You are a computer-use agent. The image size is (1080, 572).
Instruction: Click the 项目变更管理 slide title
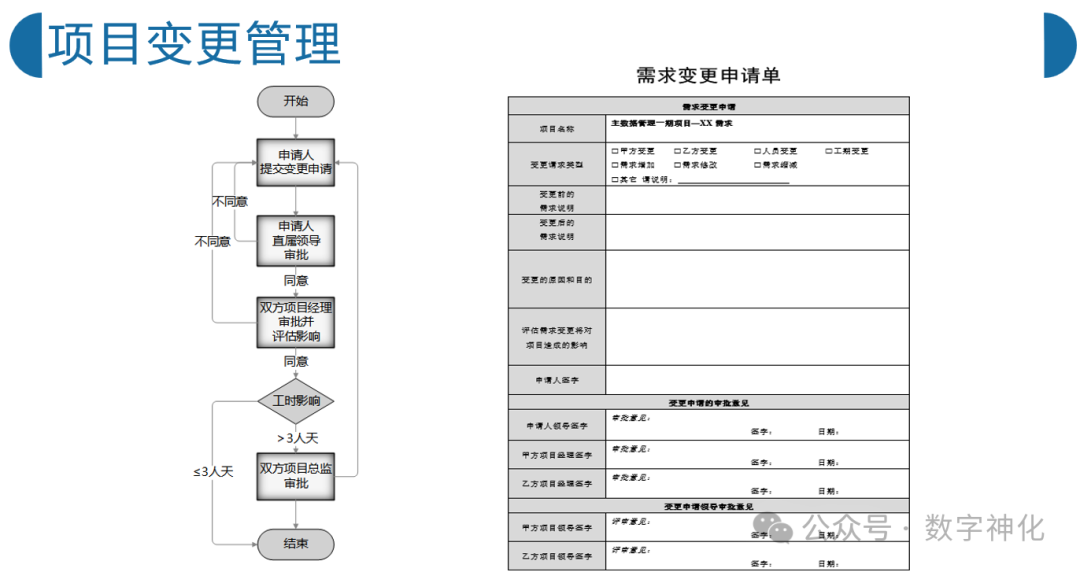tap(195, 45)
